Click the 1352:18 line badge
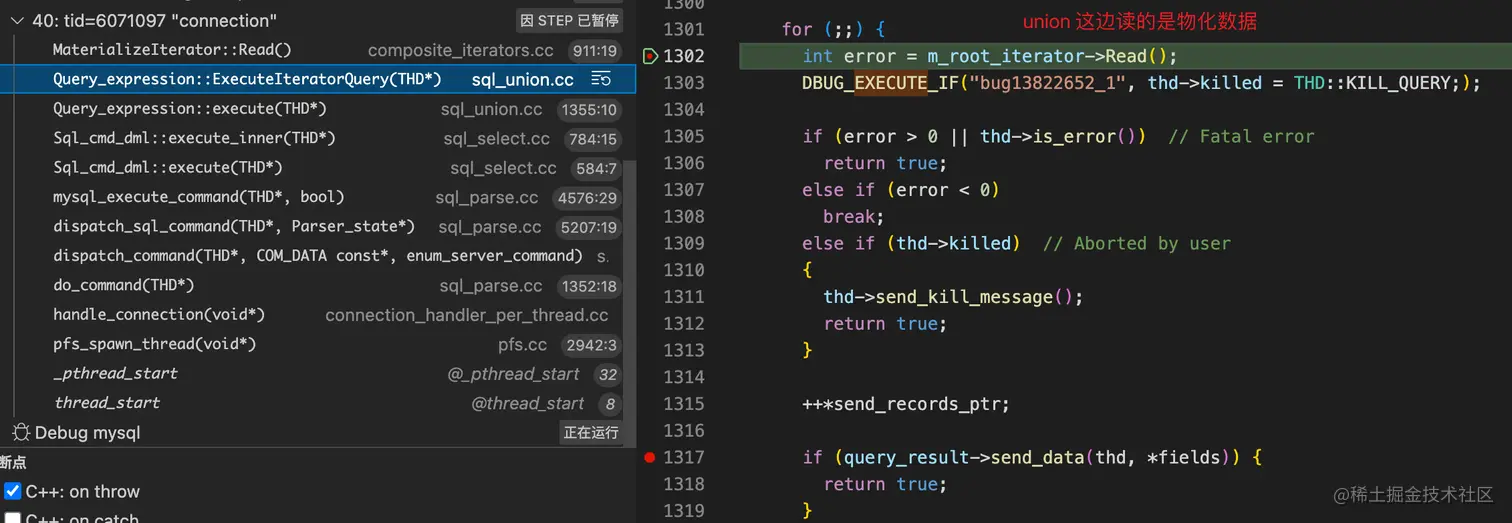1512x523 pixels. pos(590,286)
